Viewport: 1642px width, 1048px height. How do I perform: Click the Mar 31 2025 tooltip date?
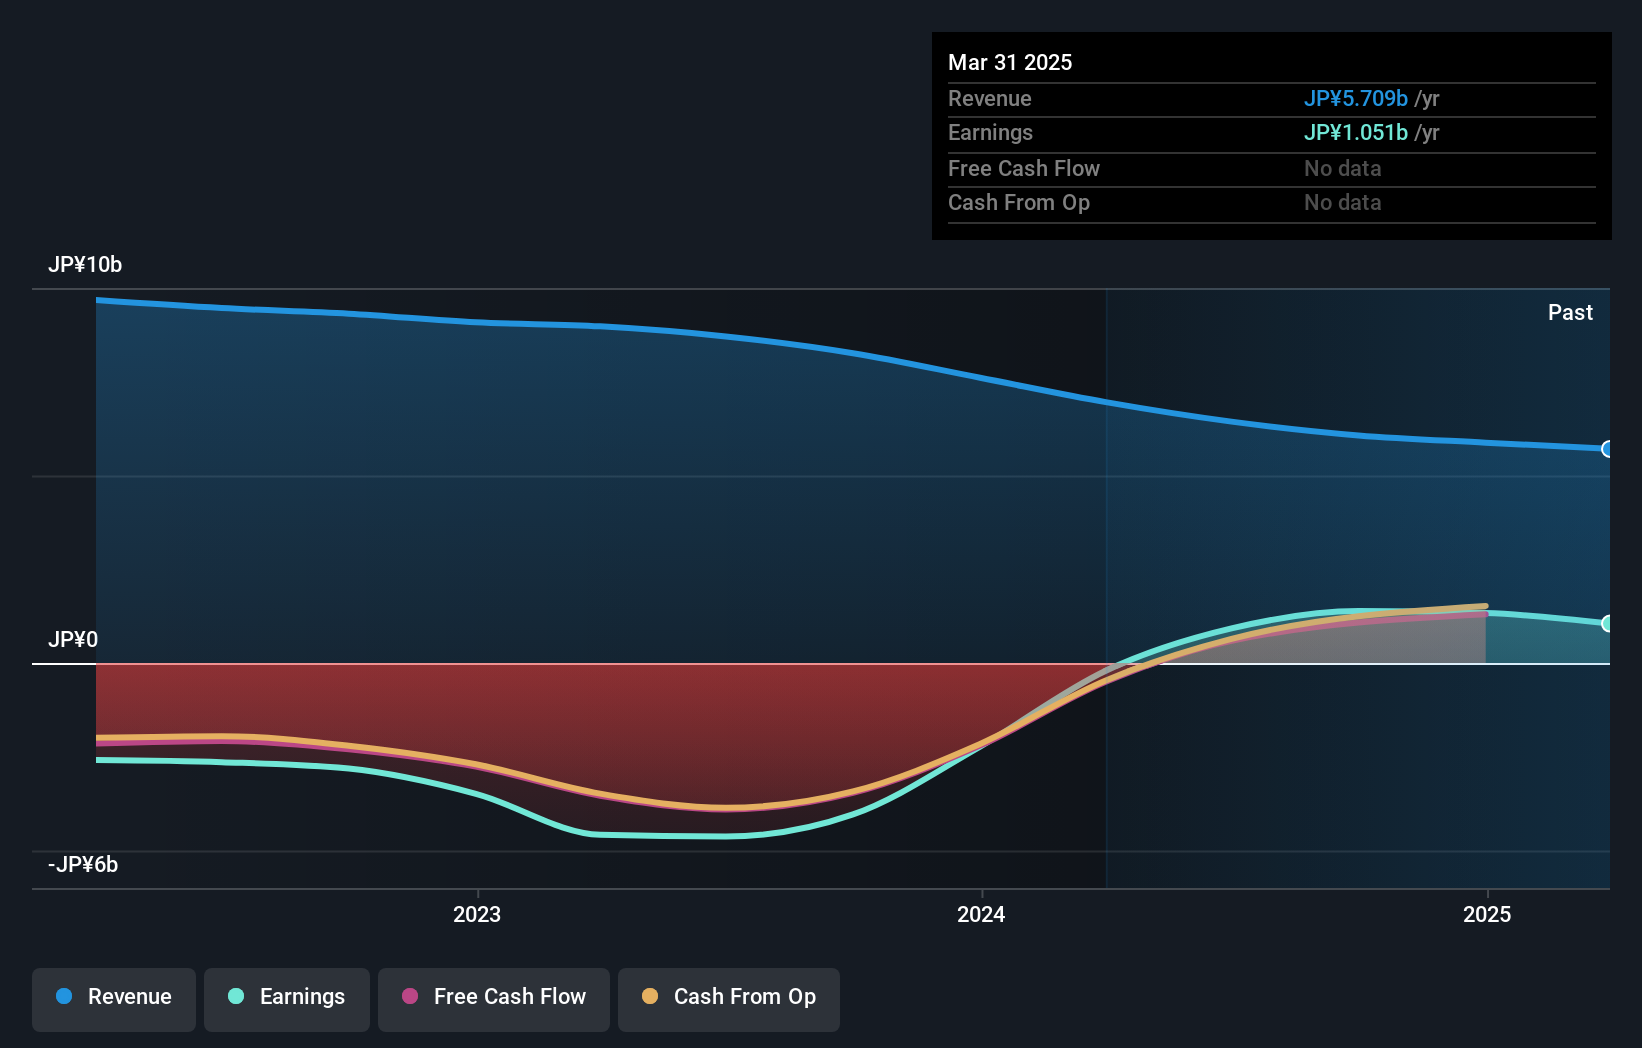pos(1010,63)
